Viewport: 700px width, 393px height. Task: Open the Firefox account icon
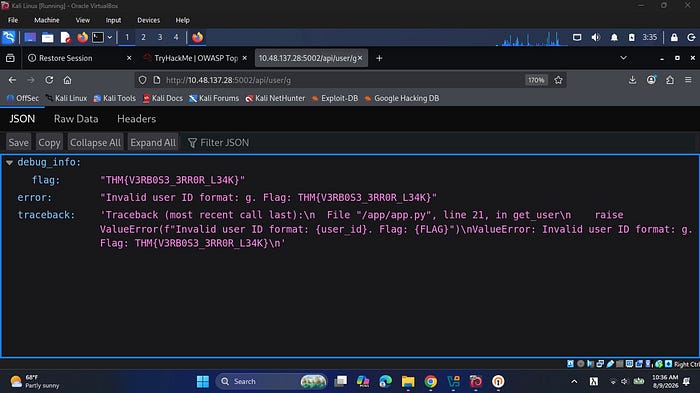pyautogui.click(x=651, y=80)
